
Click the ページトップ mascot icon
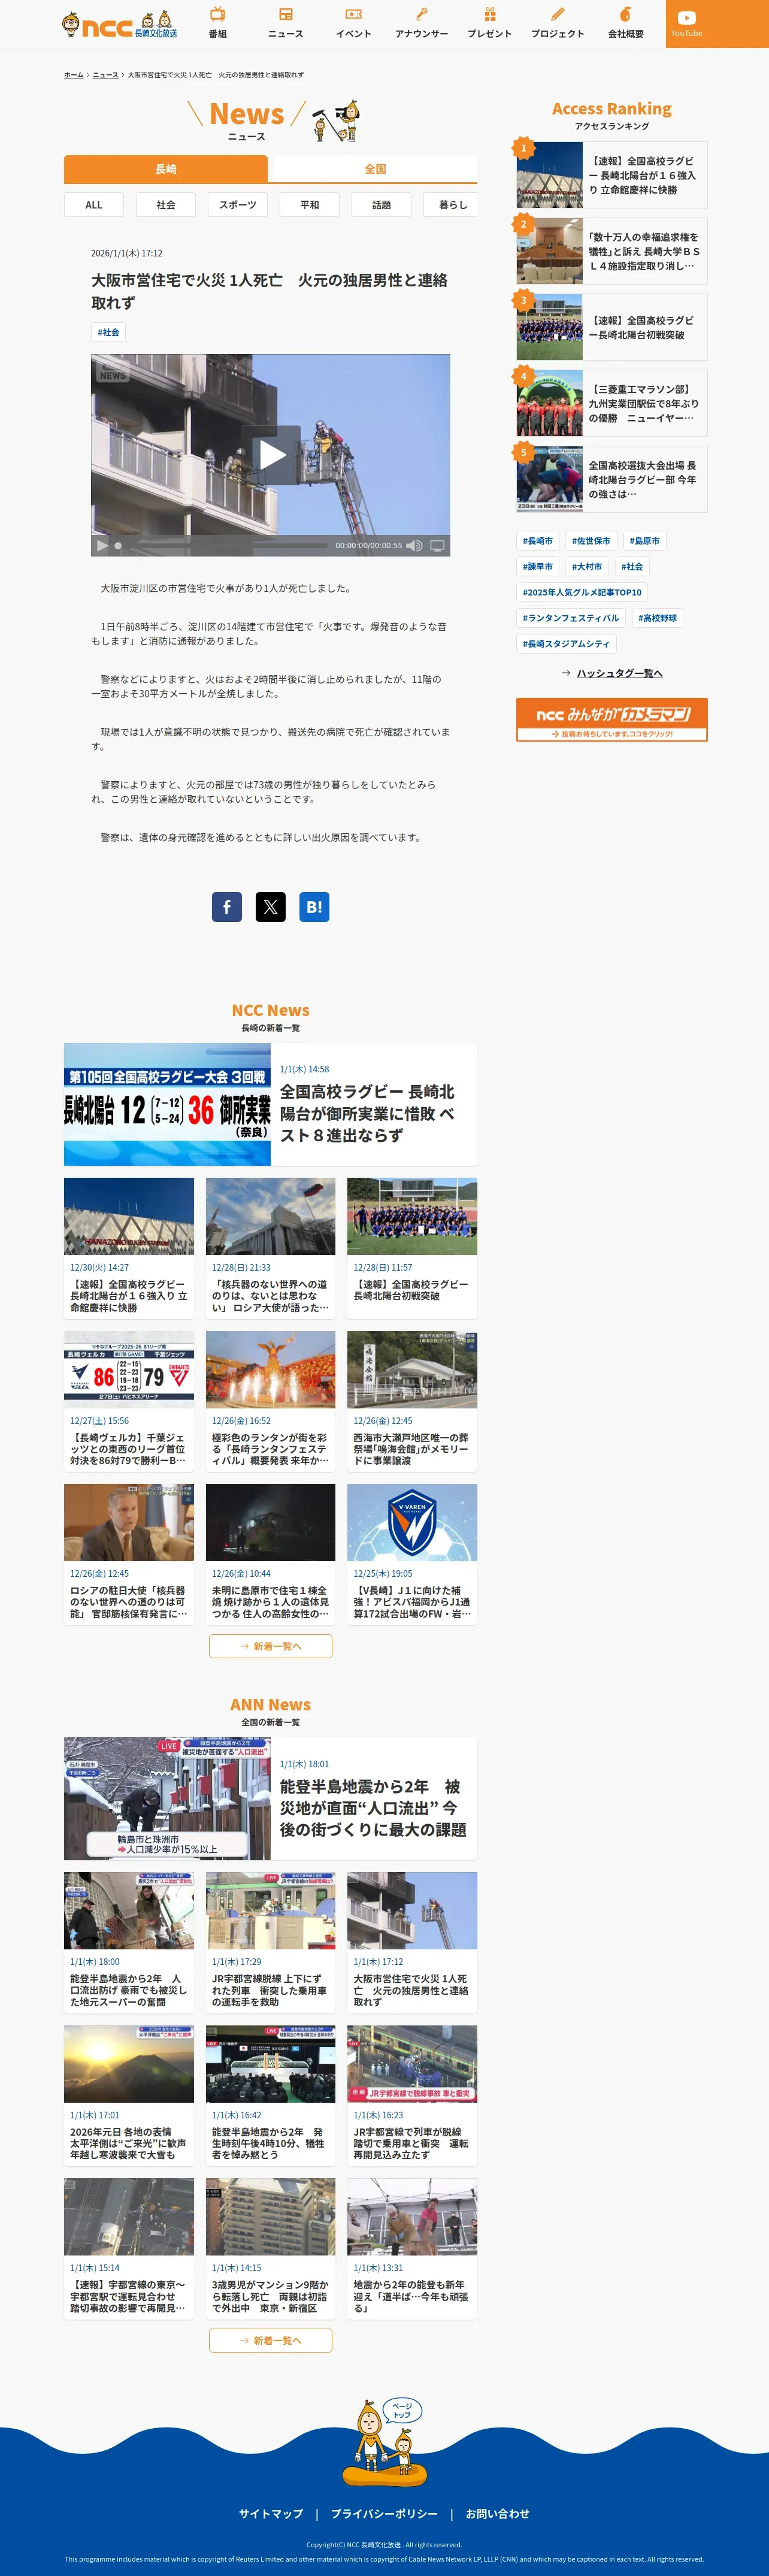click(385, 2443)
